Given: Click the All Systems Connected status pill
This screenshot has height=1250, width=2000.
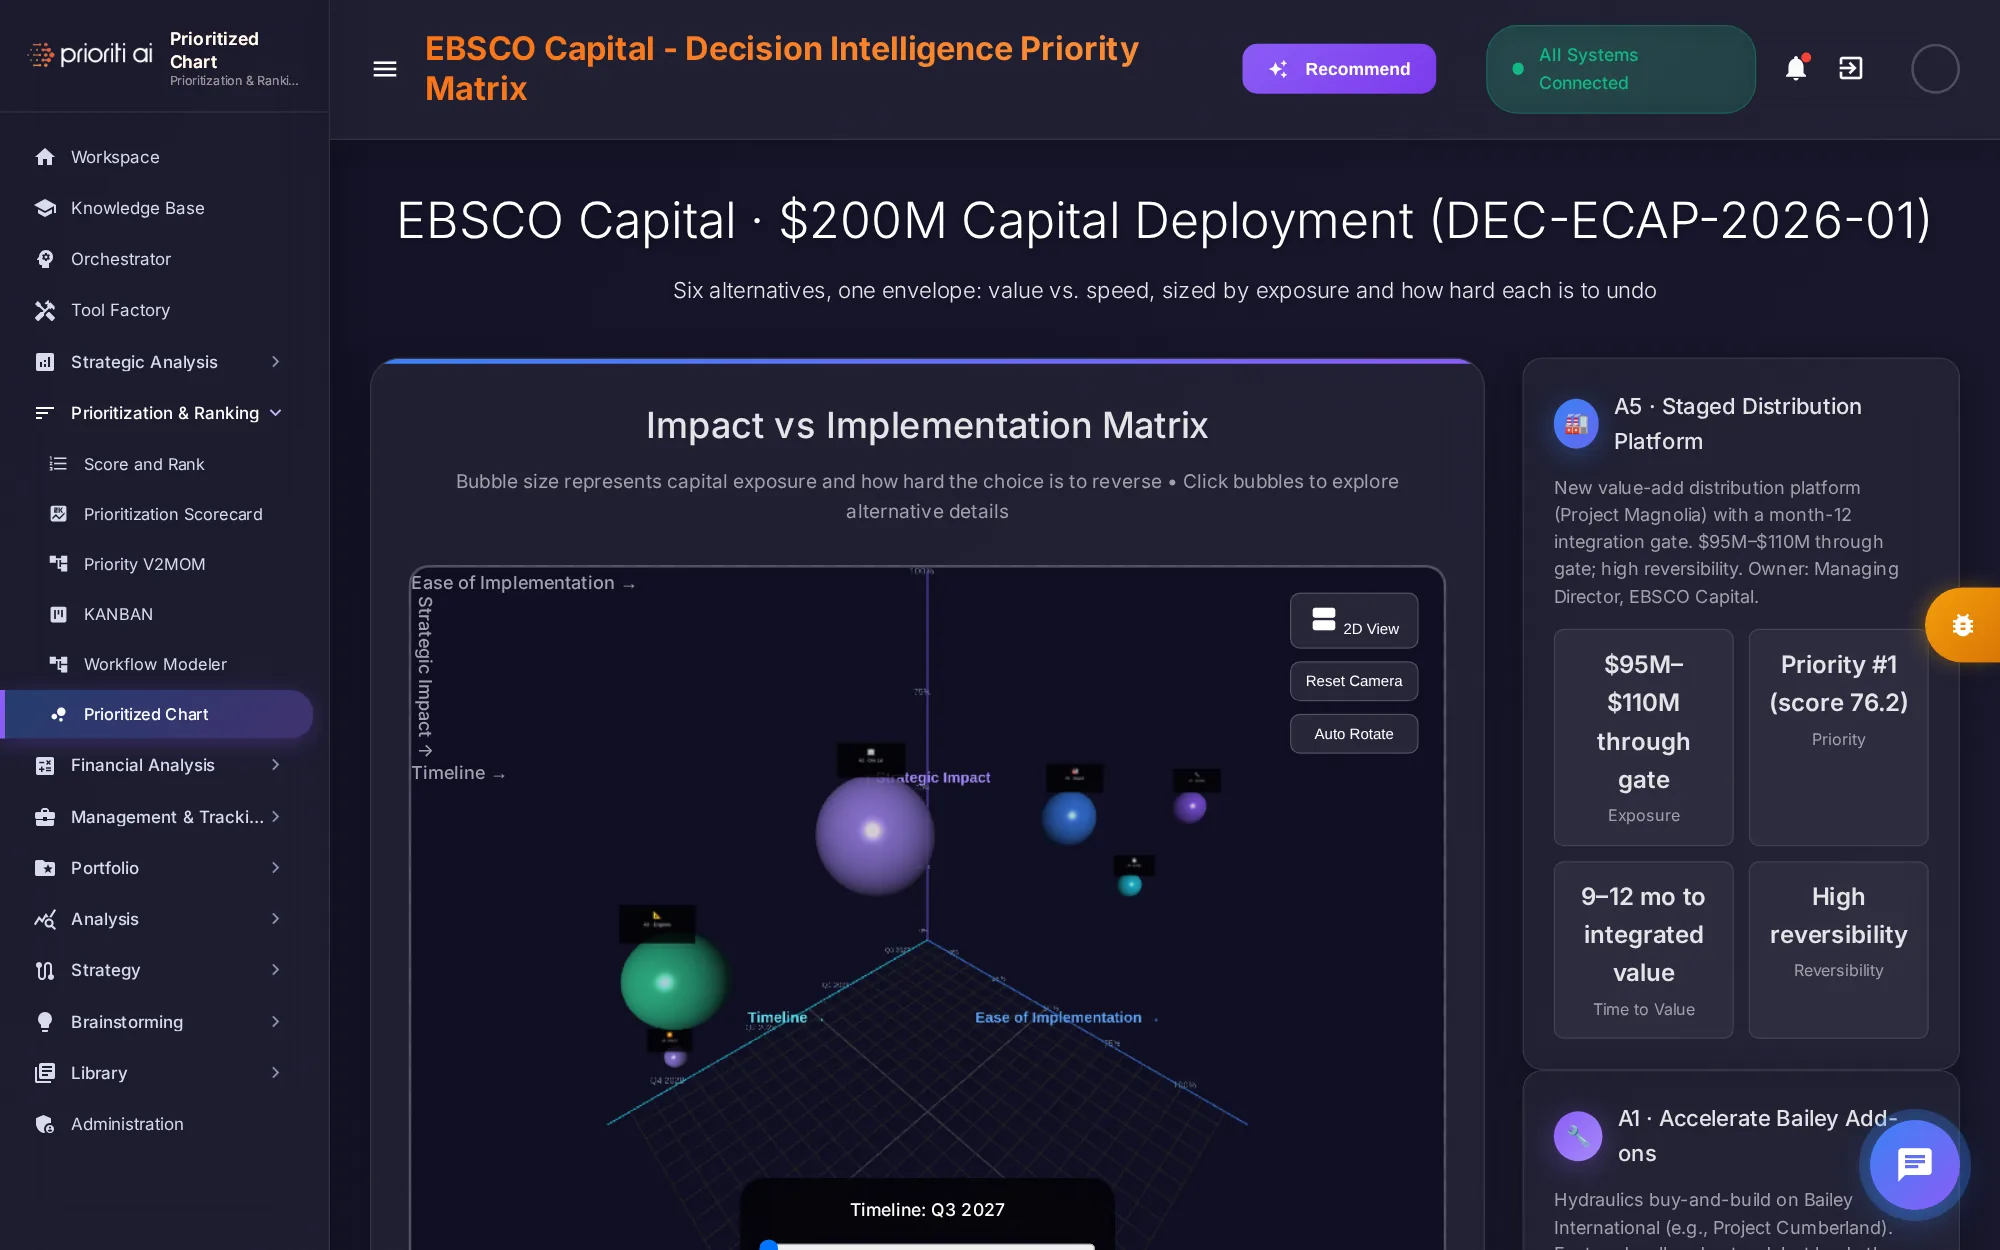Looking at the screenshot, I should [x=1621, y=69].
